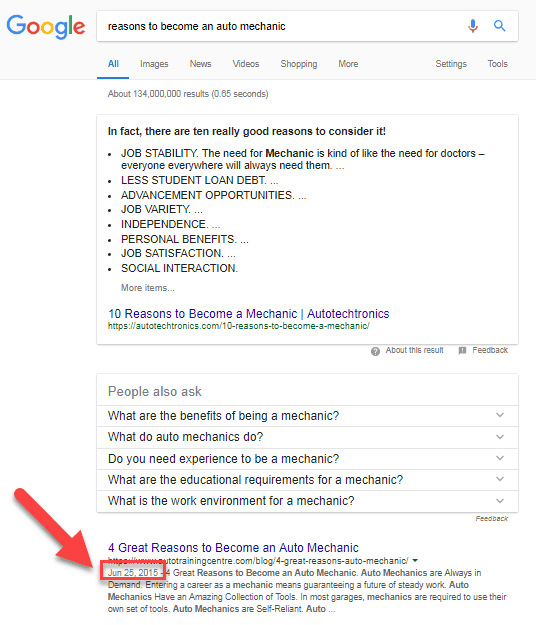
Task: Open the Videos results tab
Action: click(246, 64)
